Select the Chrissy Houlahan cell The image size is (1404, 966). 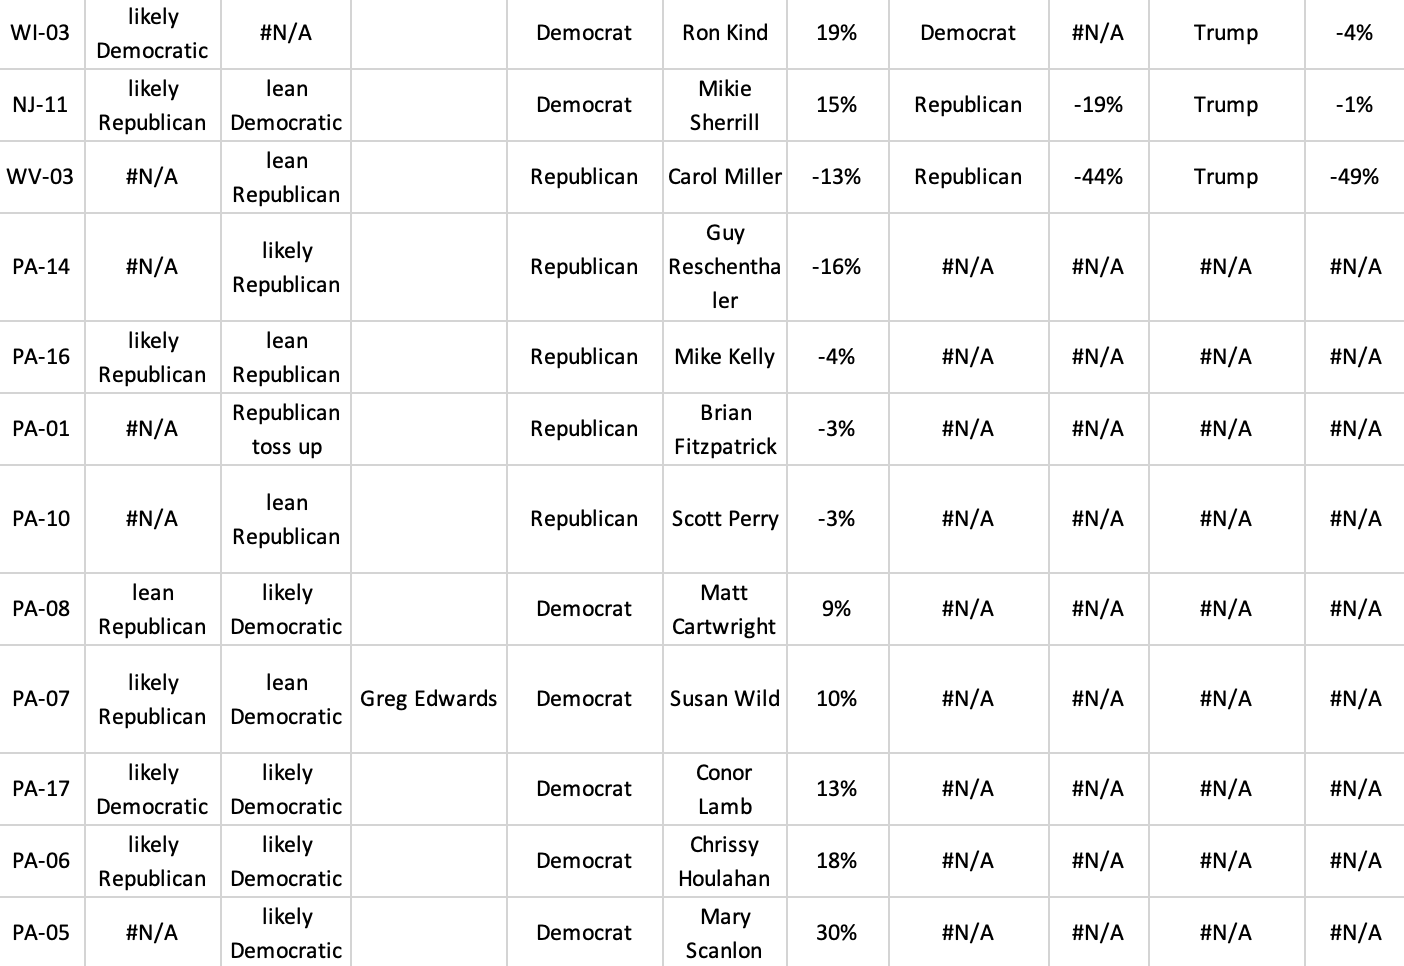[x=724, y=861]
